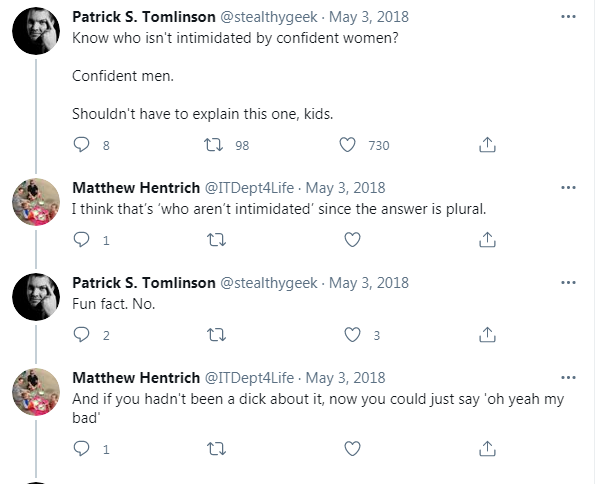This screenshot has width=607, height=484.
Task: Retweet the tweet with 98 retweets
Action: tap(213, 145)
